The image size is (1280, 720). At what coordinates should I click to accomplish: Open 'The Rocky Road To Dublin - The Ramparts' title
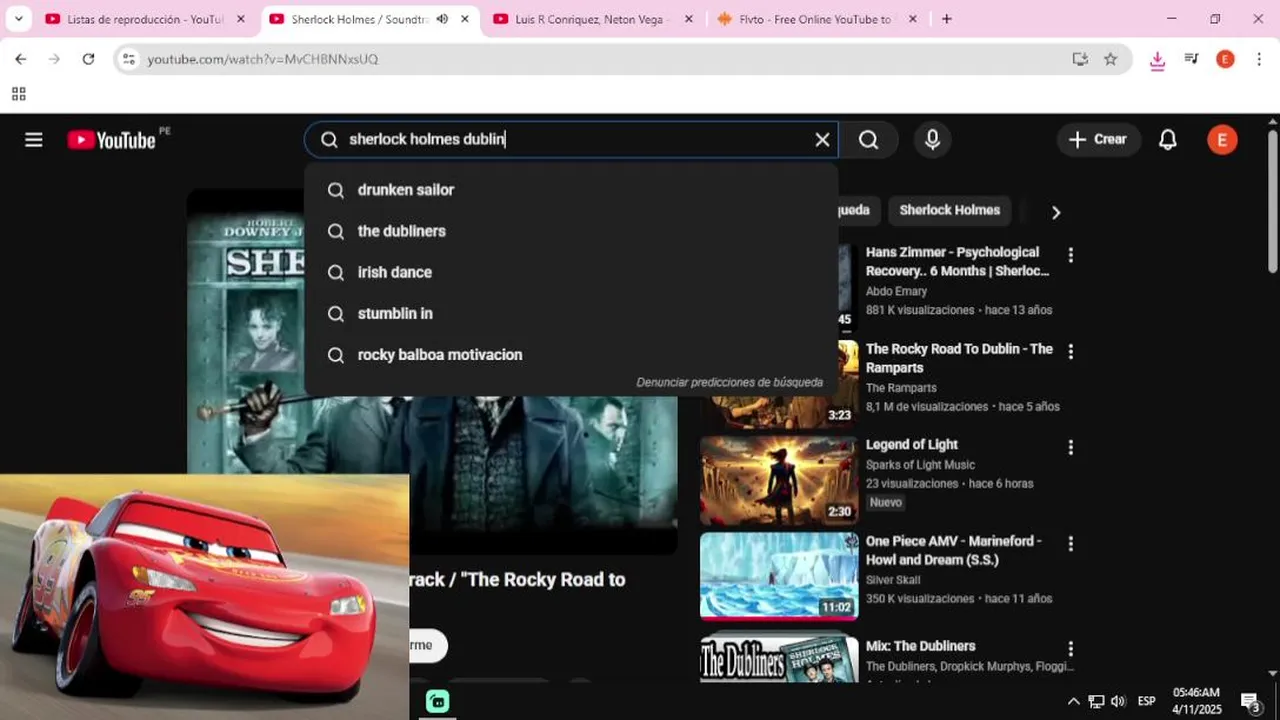pyautogui.click(x=959, y=358)
